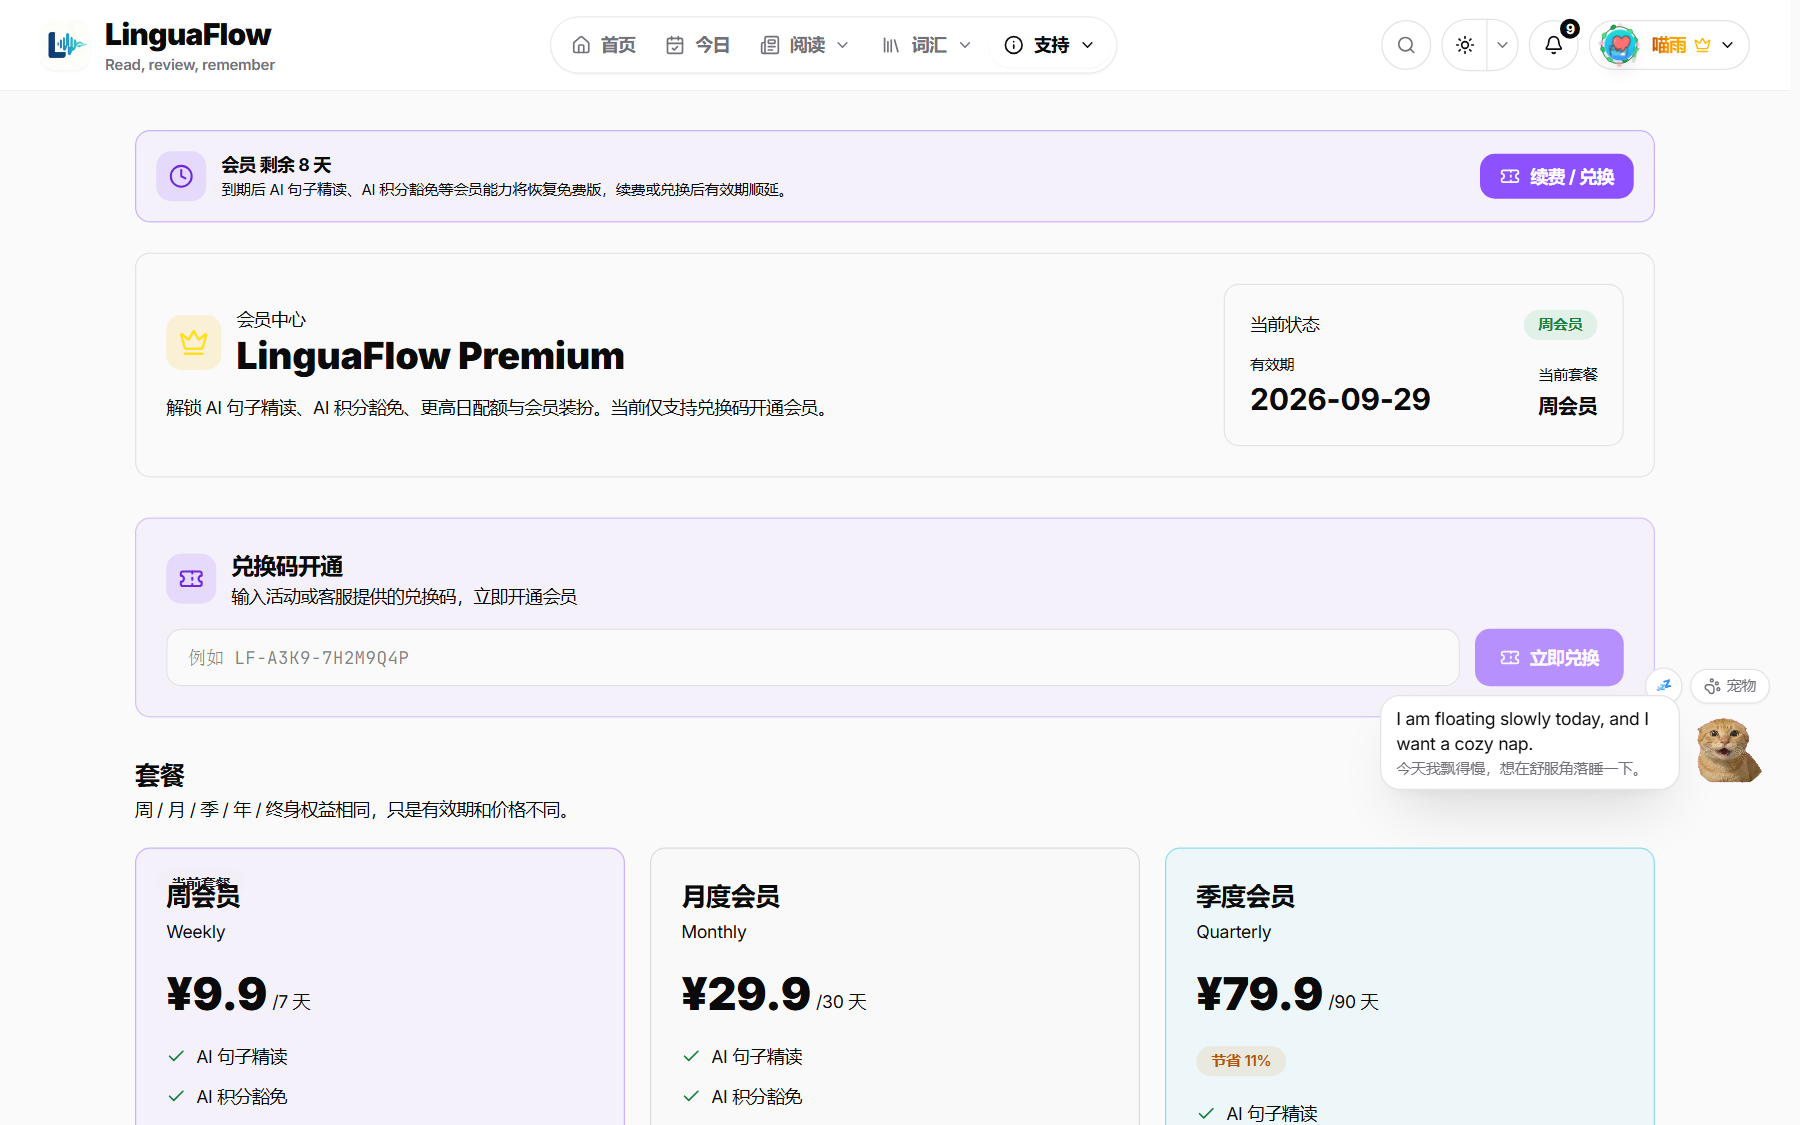The width and height of the screenshot is (1800, 1125).
Task: Expand the 阅读 navigation dropdown
Action: pos(804,45)
